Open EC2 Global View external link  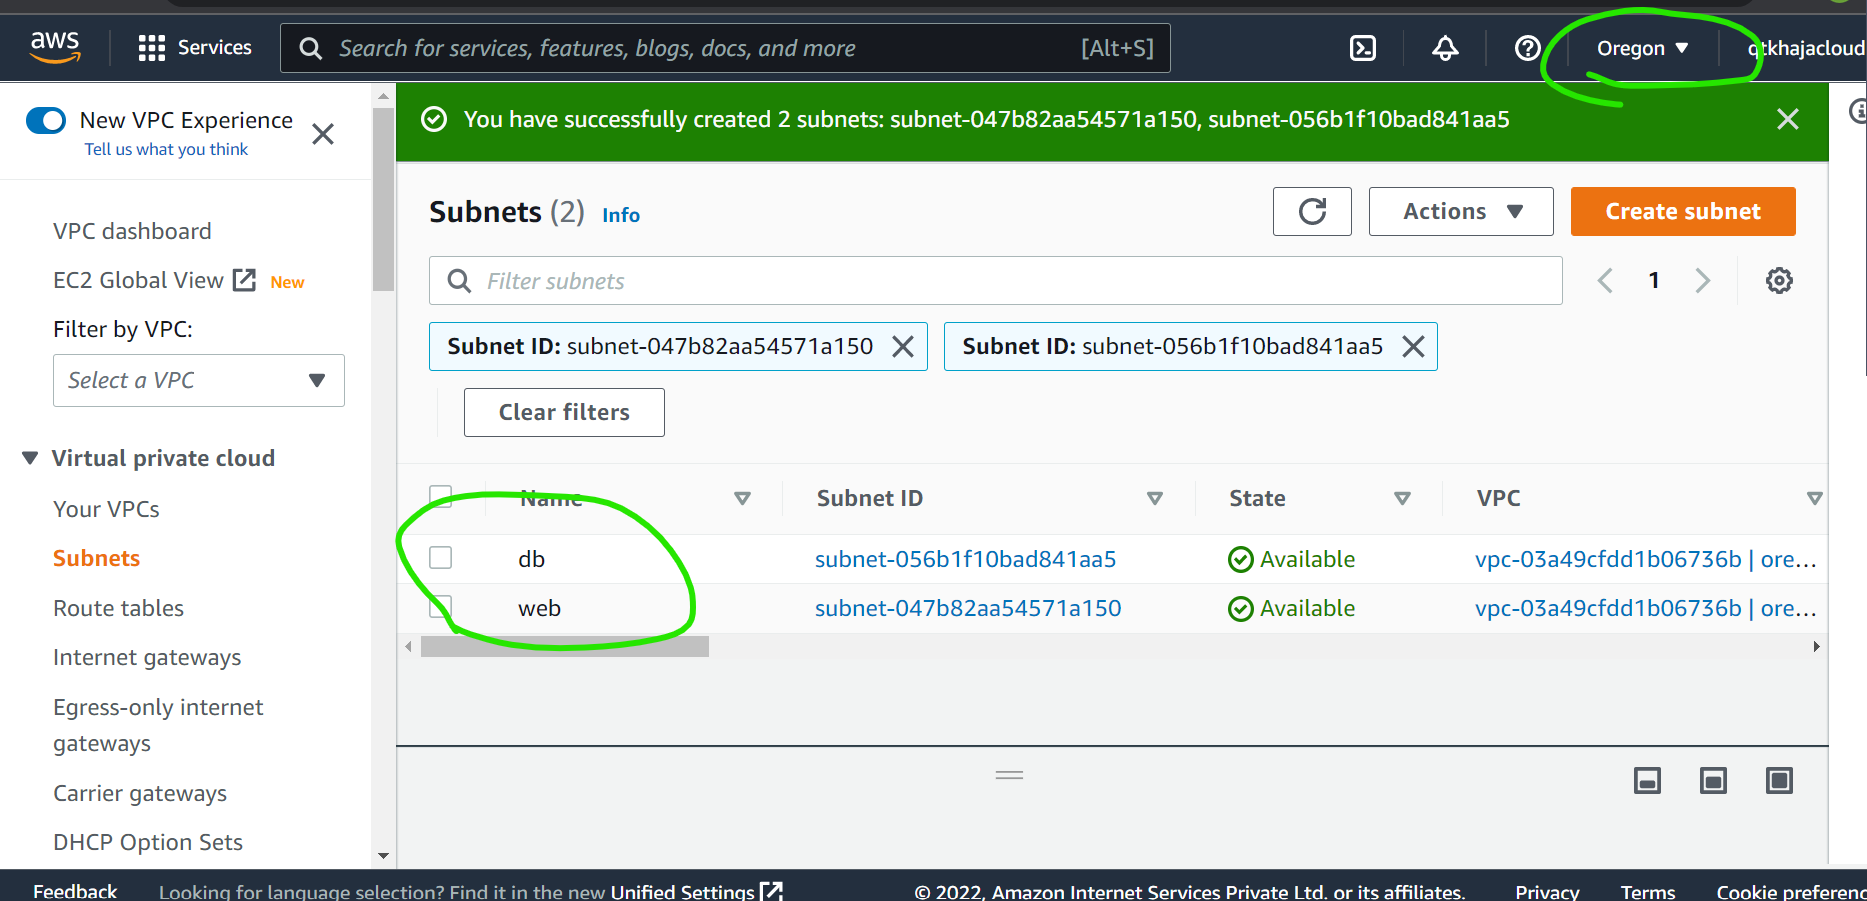155,280
